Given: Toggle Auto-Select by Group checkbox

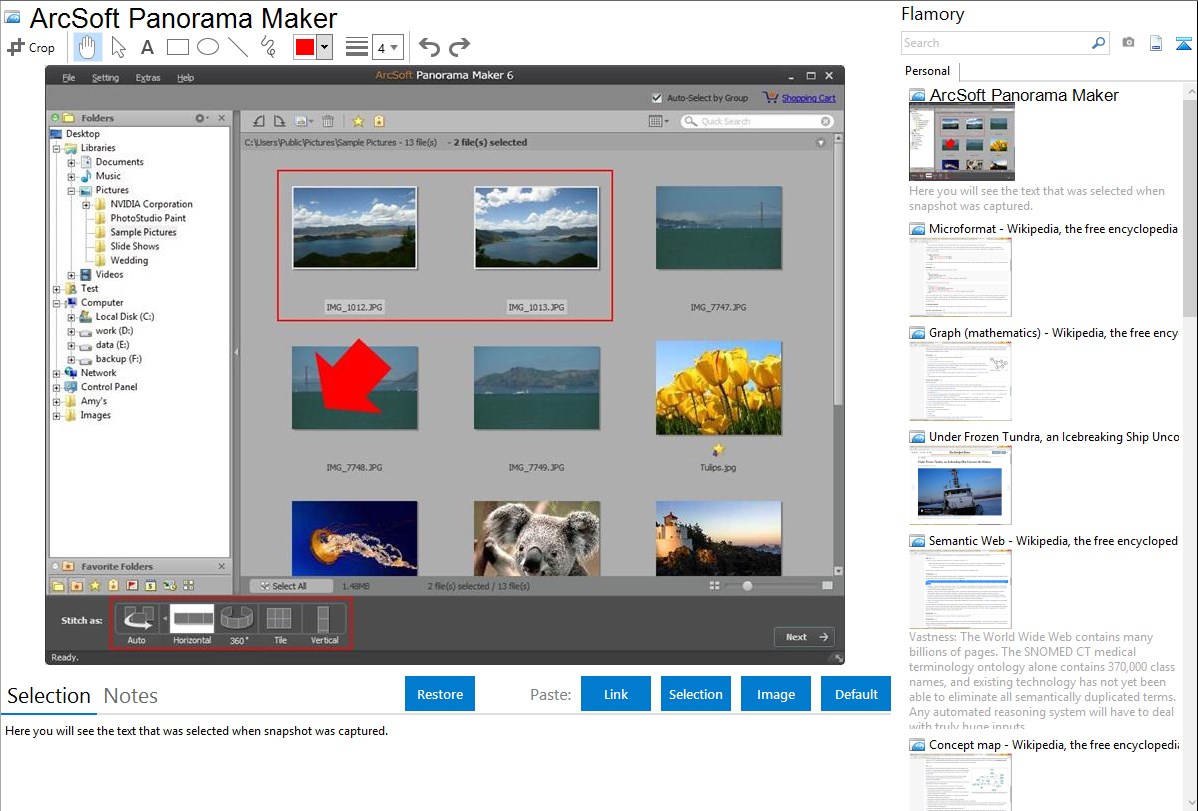Looking at the screenshot, I should pyautogui.click(x=656, y=98).
